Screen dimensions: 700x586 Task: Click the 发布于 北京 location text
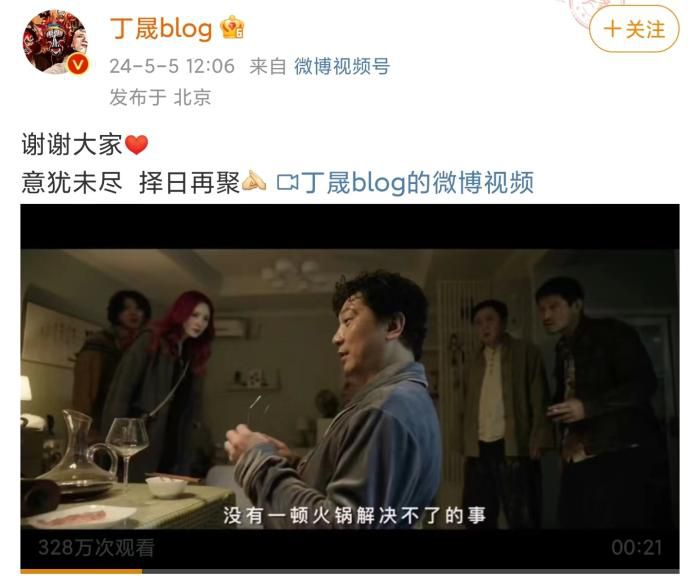tap(160, 97)
